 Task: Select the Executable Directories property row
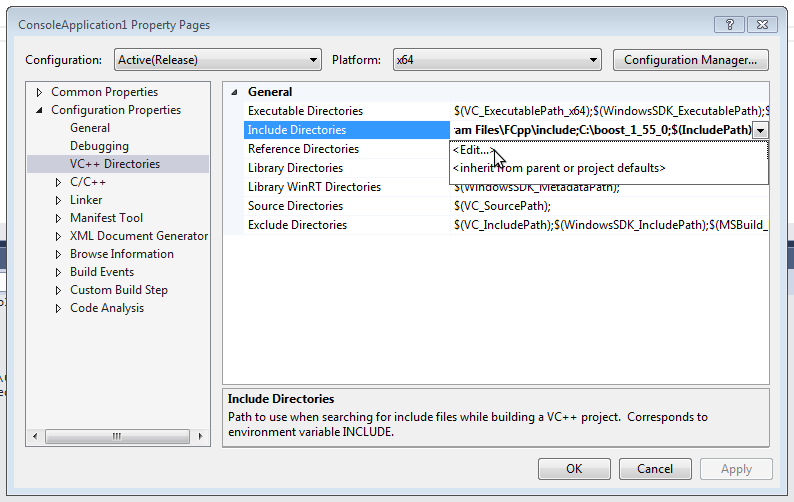click(x=305, y=111)
